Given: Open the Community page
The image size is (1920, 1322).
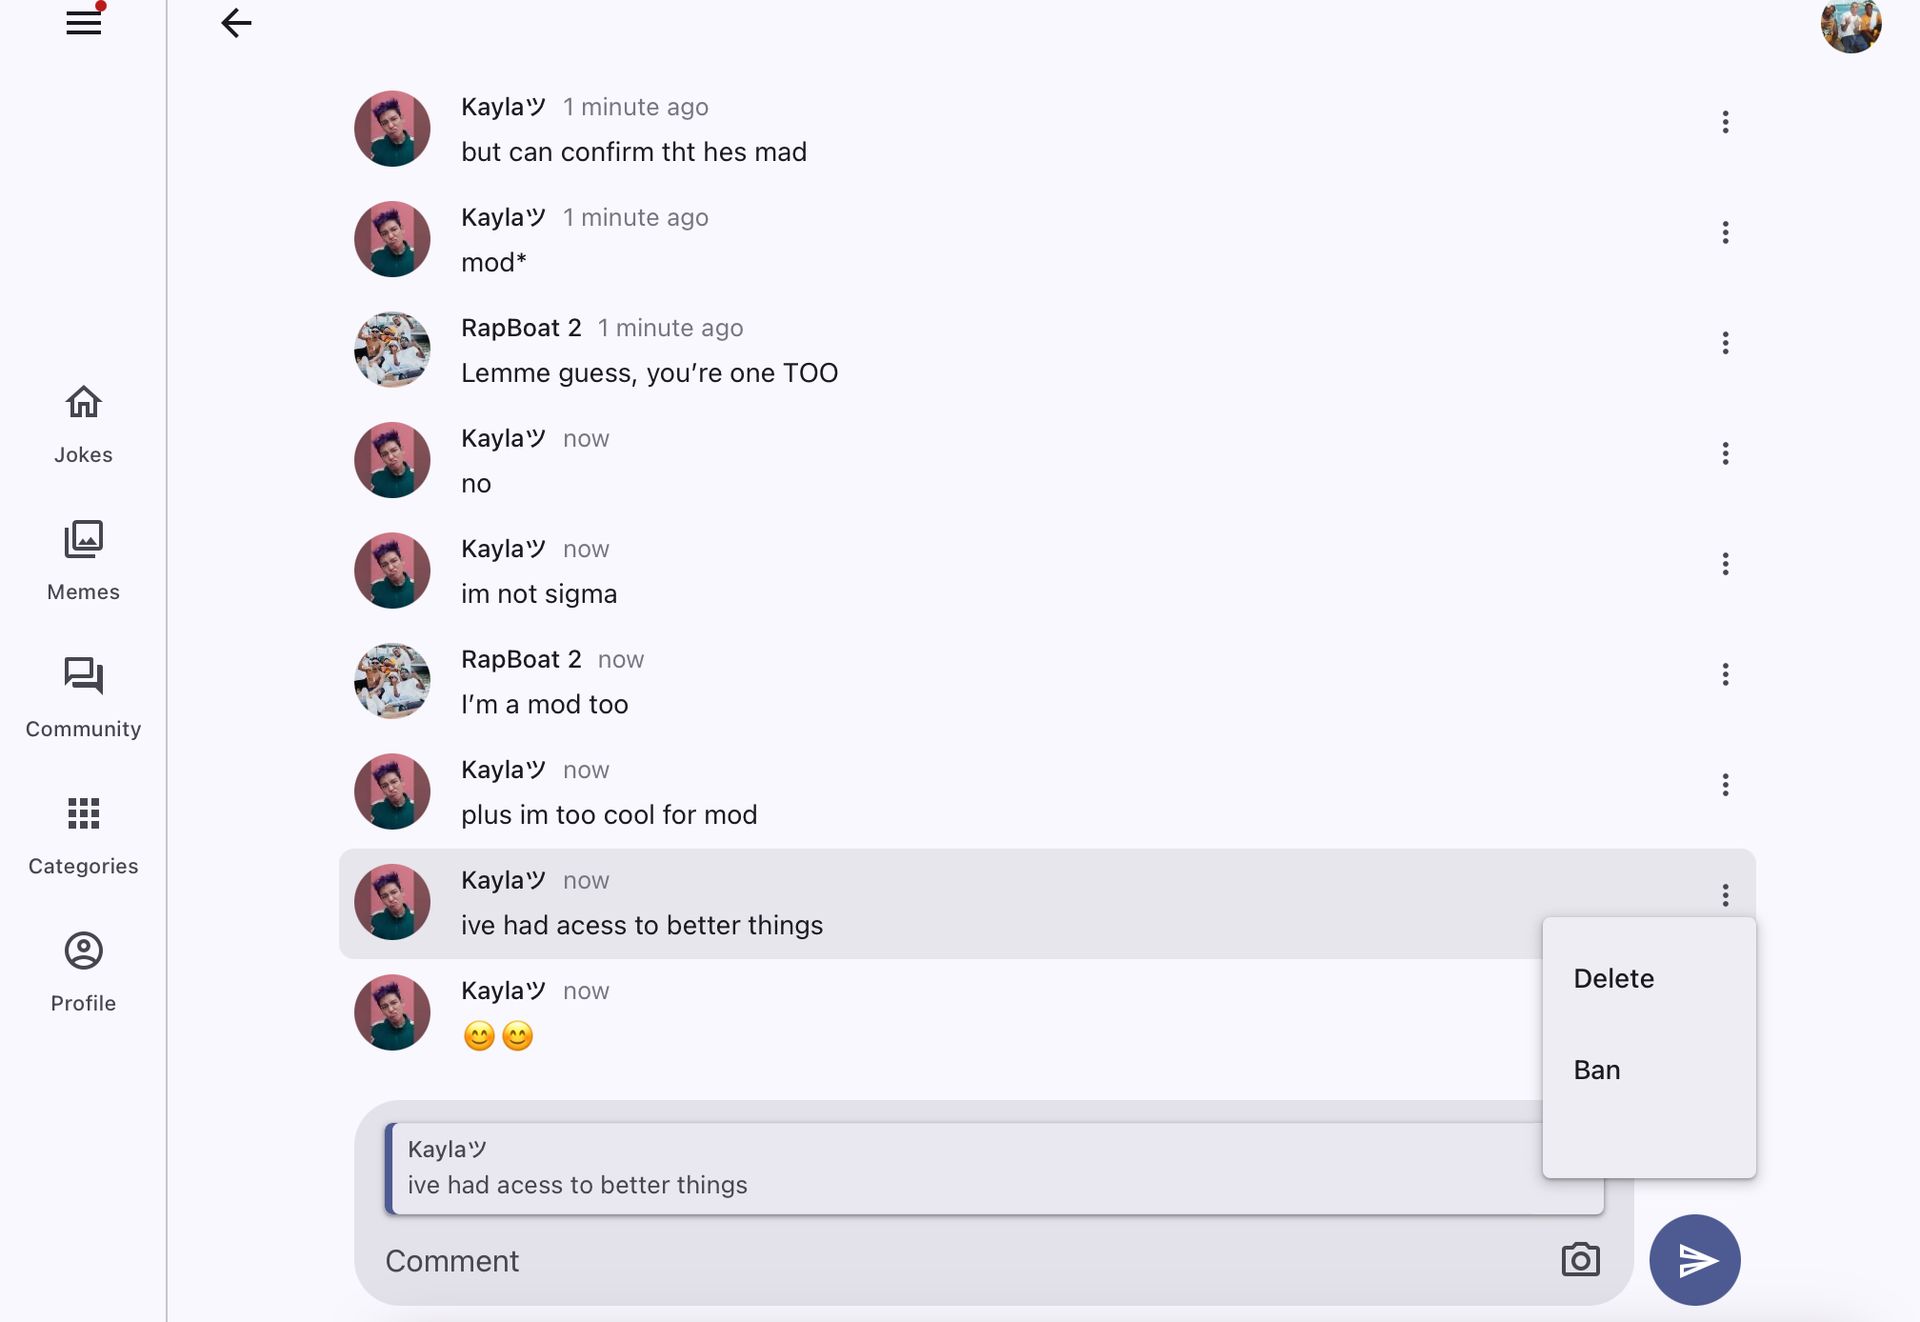Looking at the screenshot, I should pos(83,698).
